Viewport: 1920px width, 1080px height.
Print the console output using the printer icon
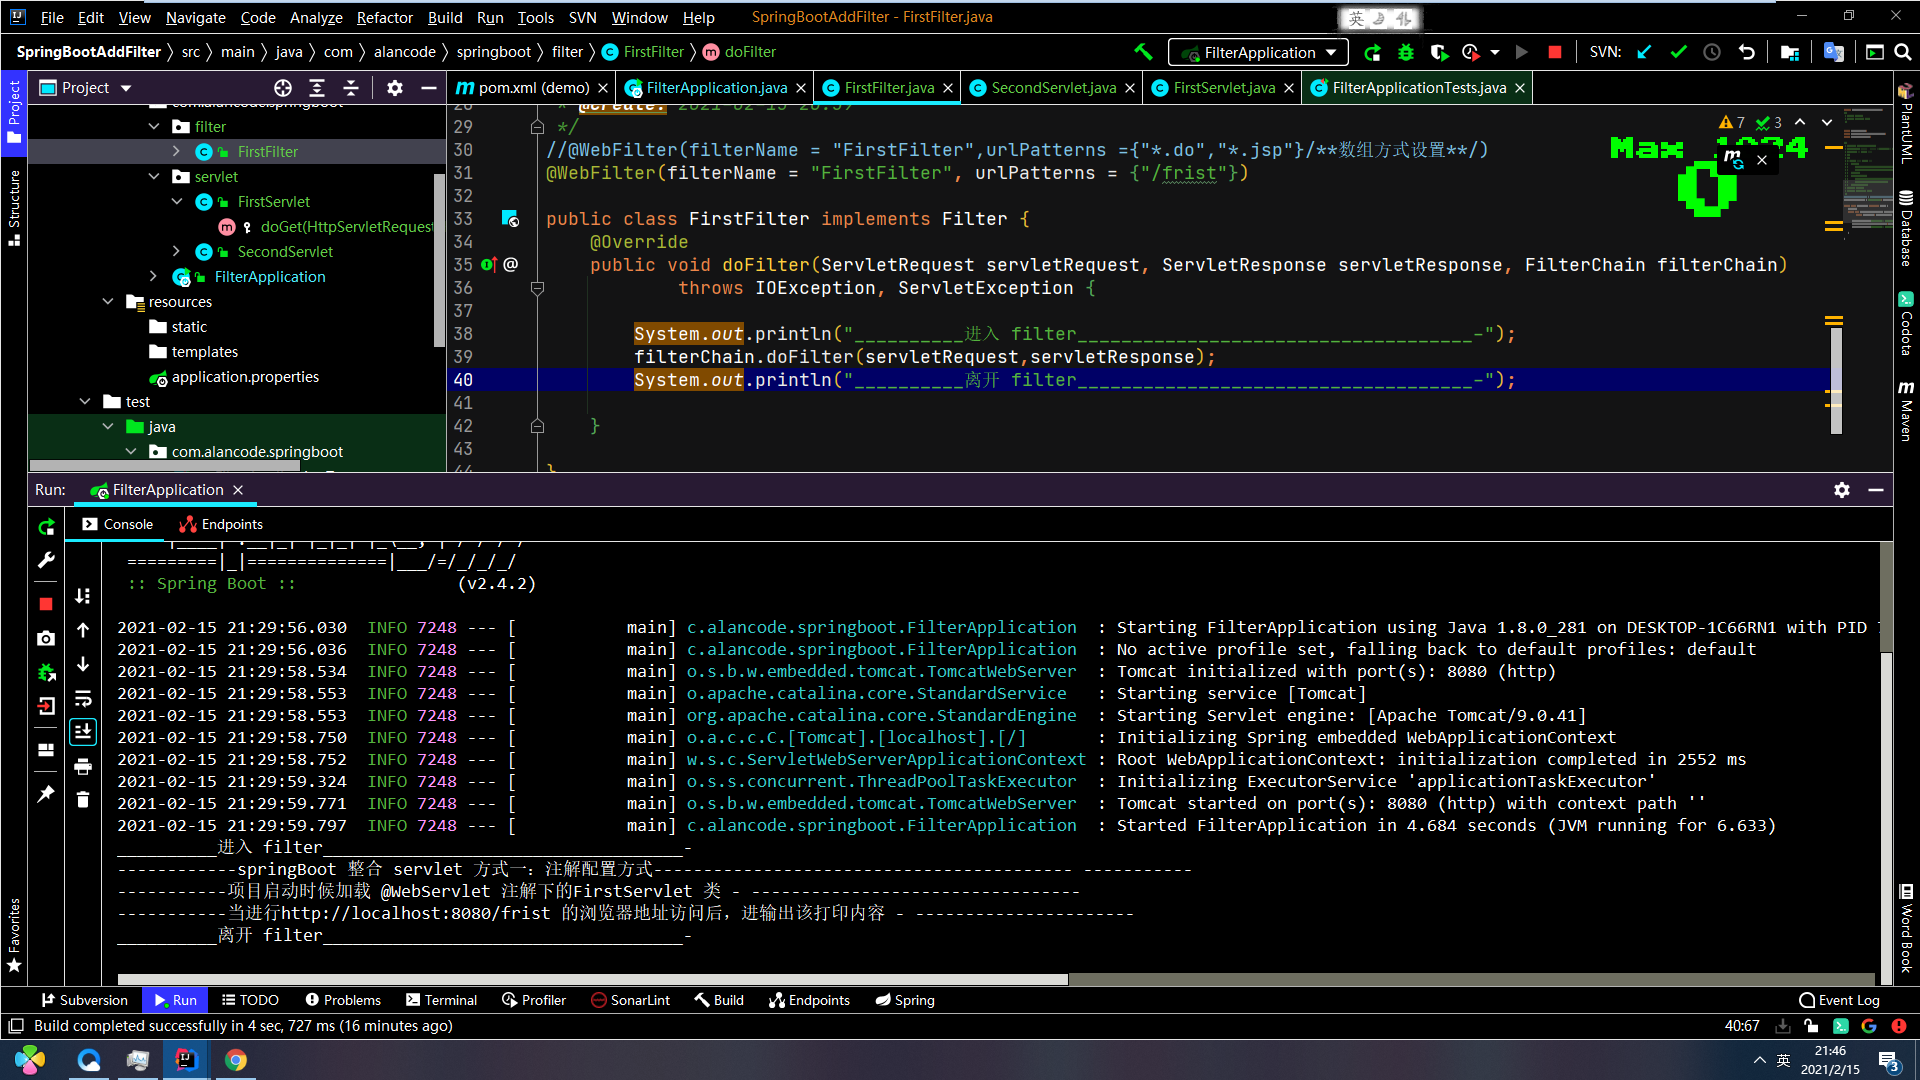(x=83, y=767)
